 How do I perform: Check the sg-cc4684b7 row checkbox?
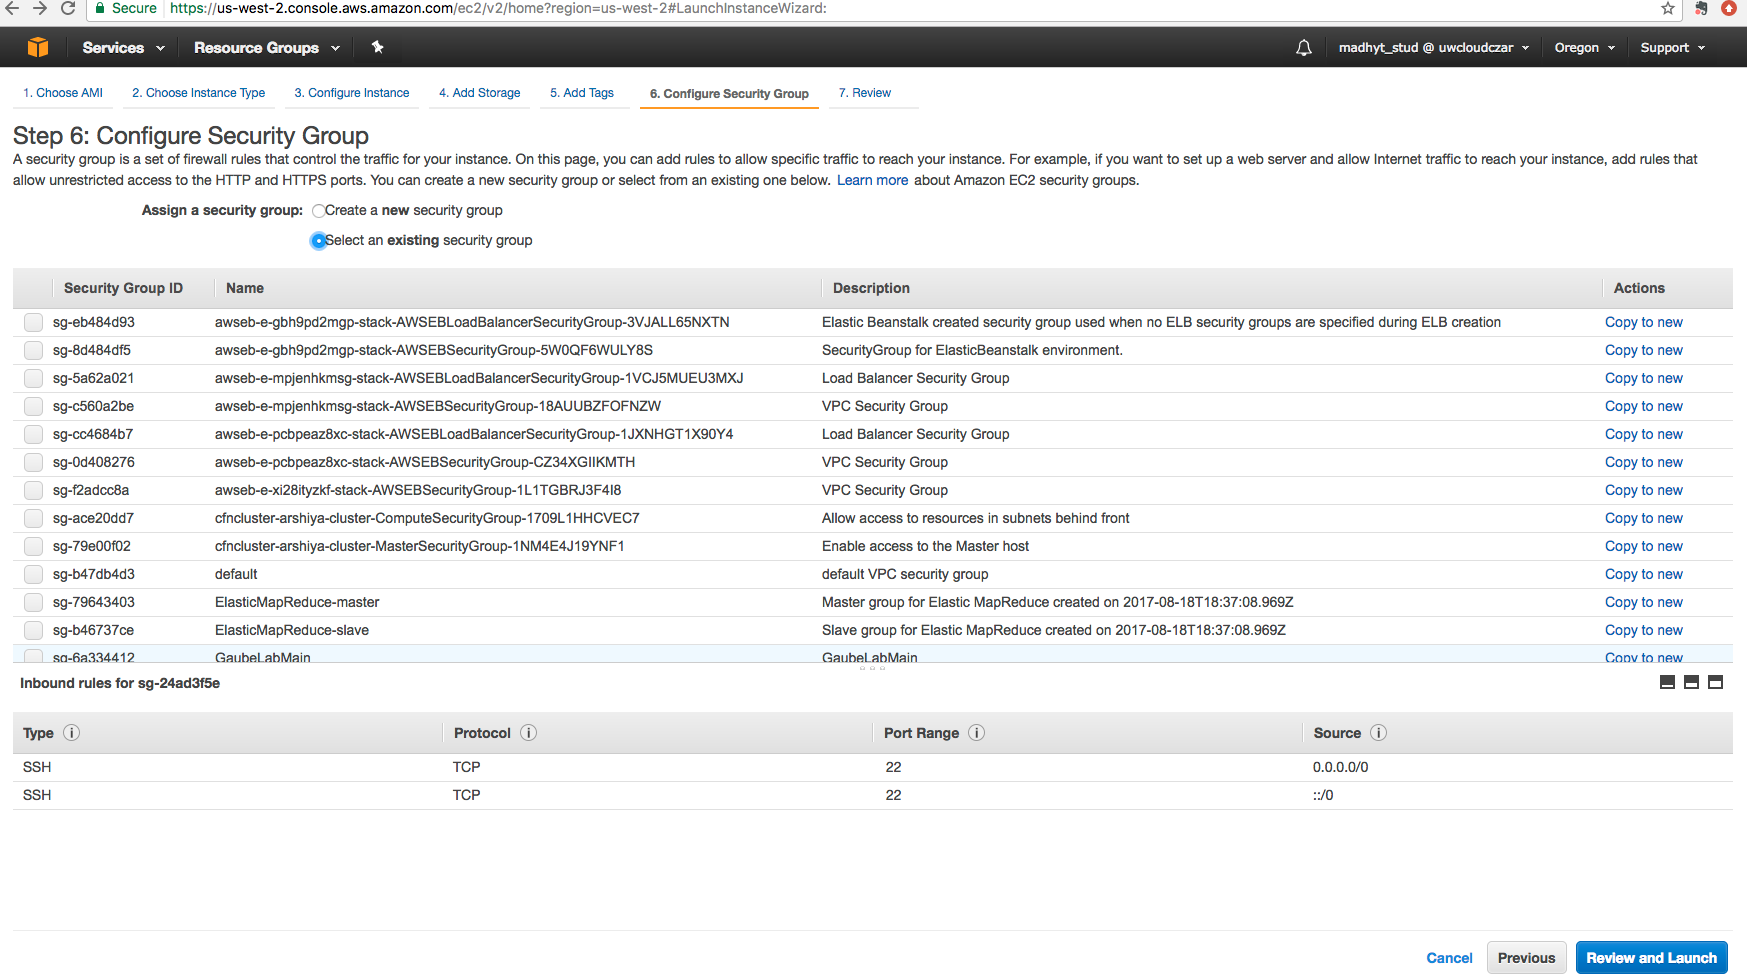[33, 435]
